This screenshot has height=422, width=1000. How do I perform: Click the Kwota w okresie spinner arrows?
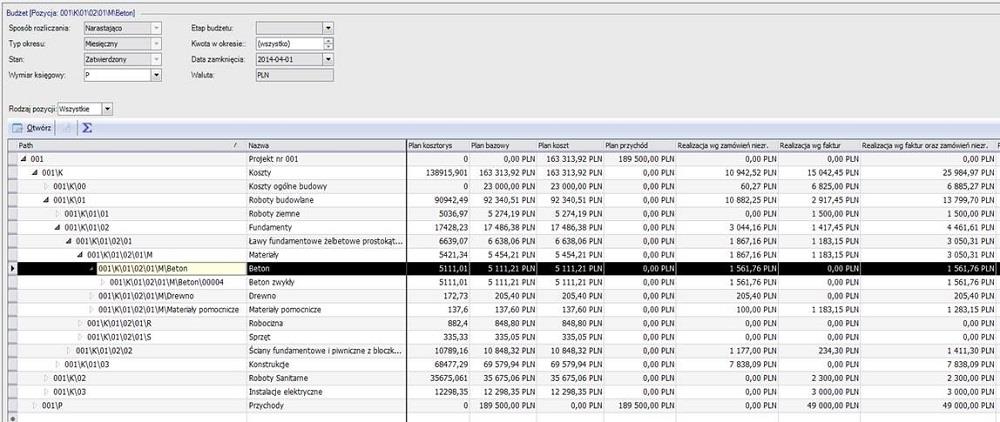click(328, 44)
